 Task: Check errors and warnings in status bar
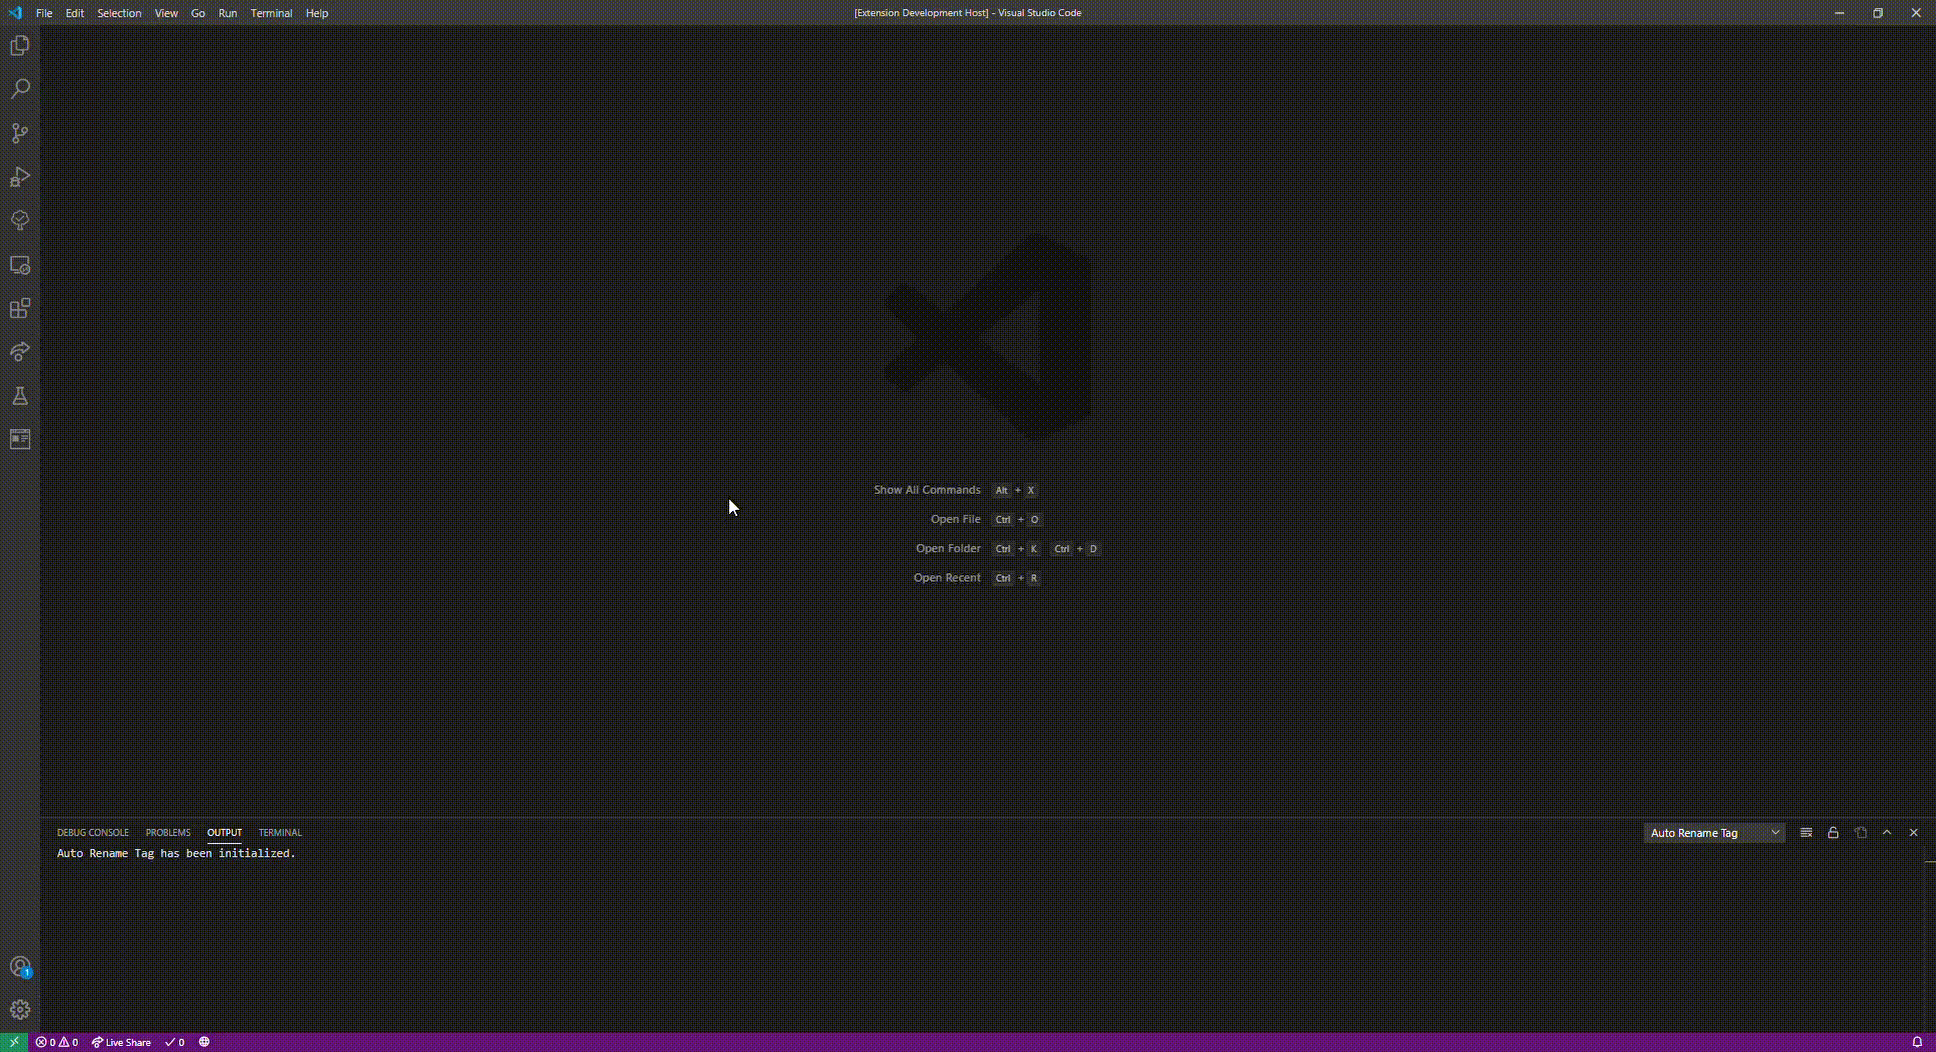tap(55, 1042)
